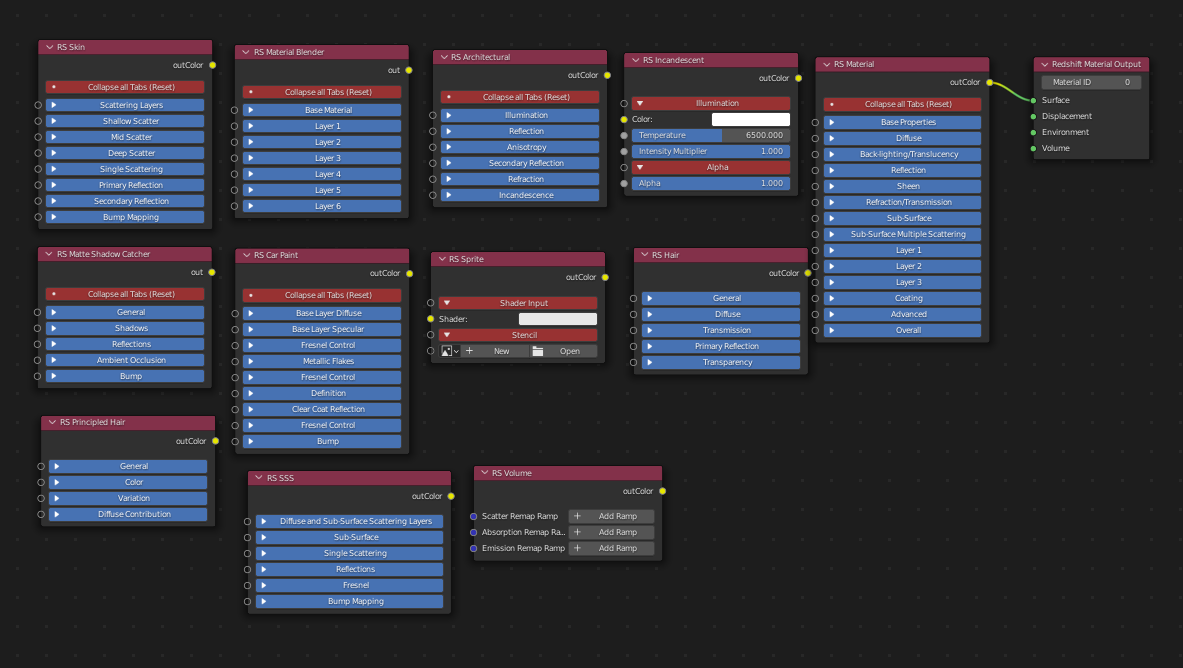Expand Sub-Surface Multiple Scattering tab
The image size is (1183, 668).
[x=902, y=234]
